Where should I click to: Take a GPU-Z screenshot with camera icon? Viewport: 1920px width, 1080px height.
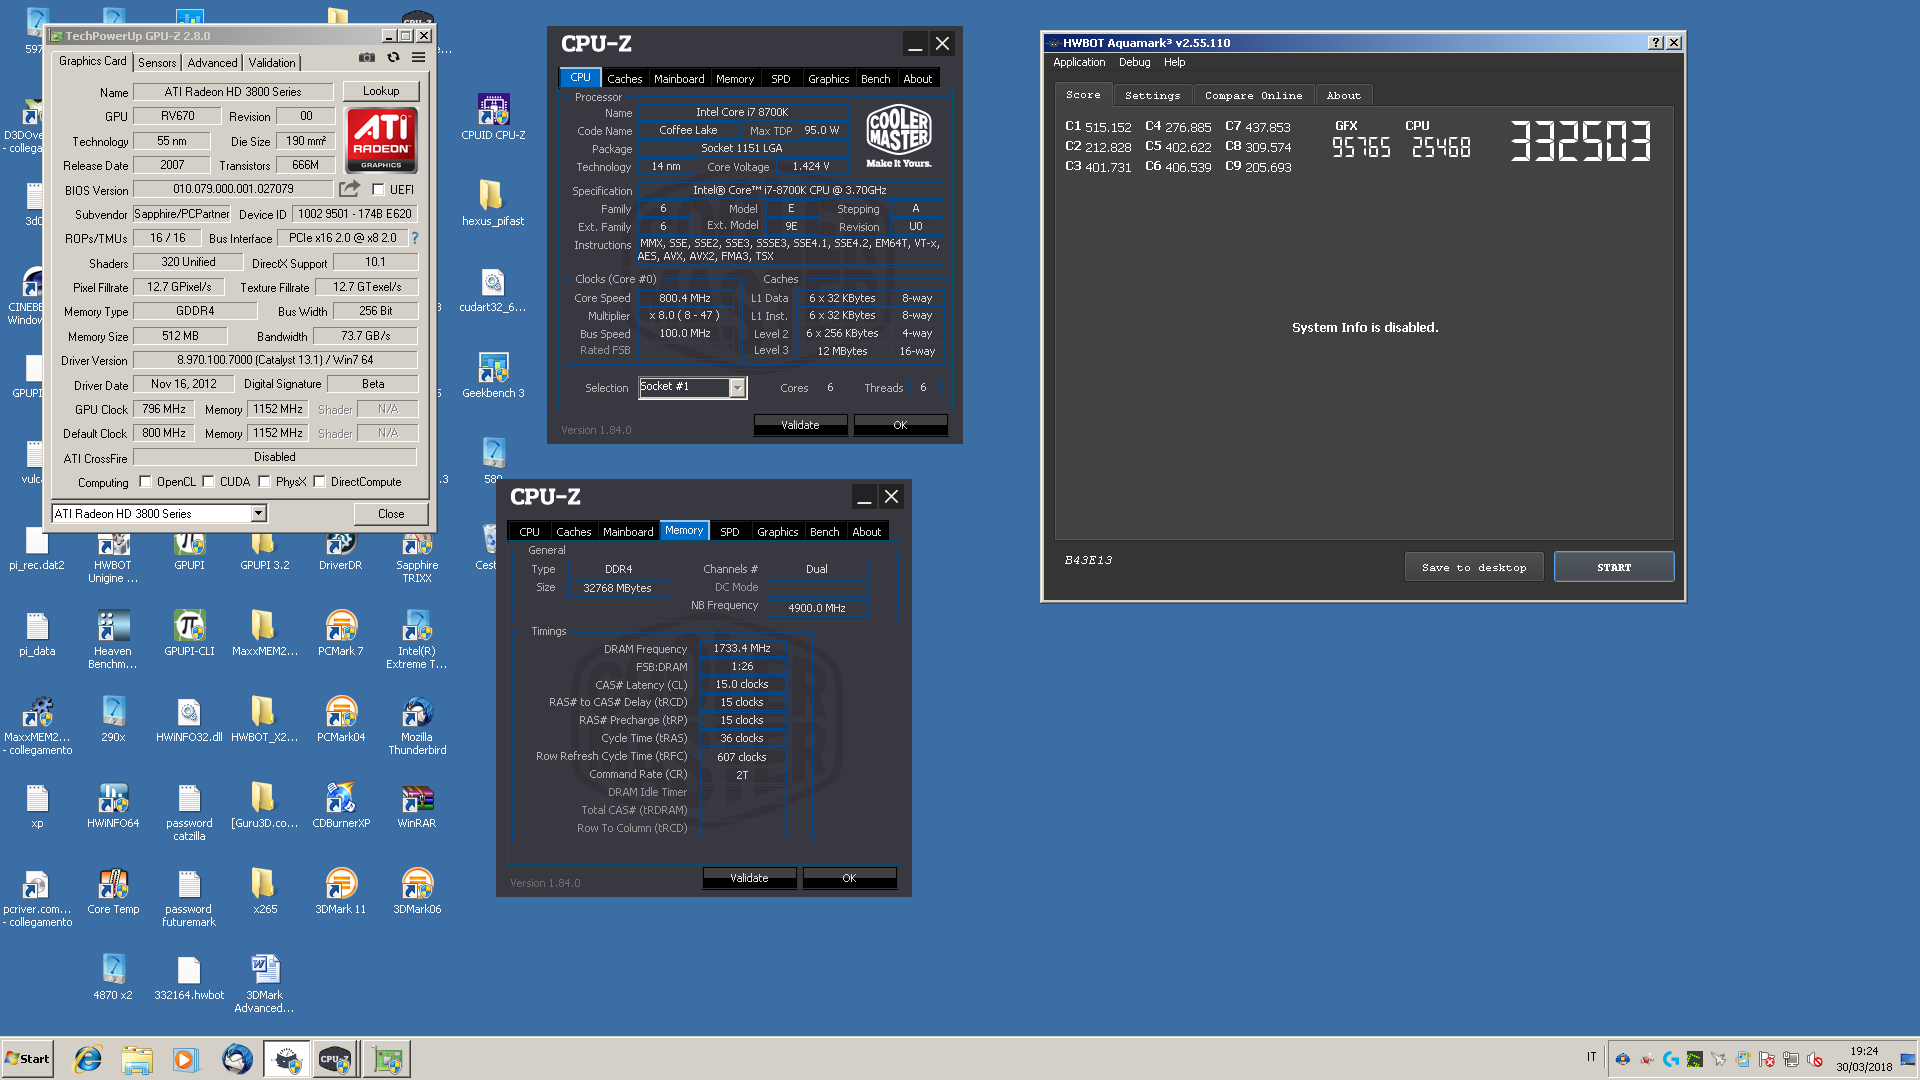[x=367, y=58]
